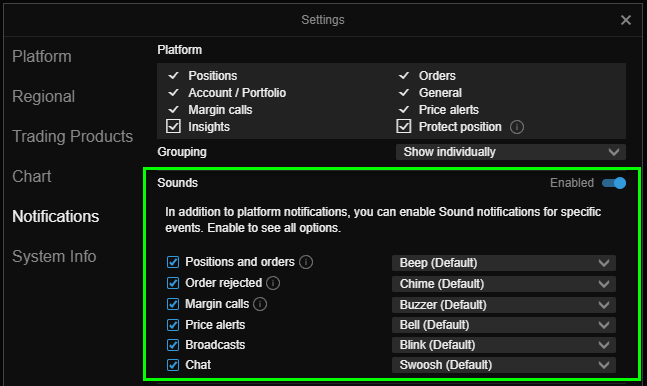Switch to the Regional settings tab

(x=43, y=97)
